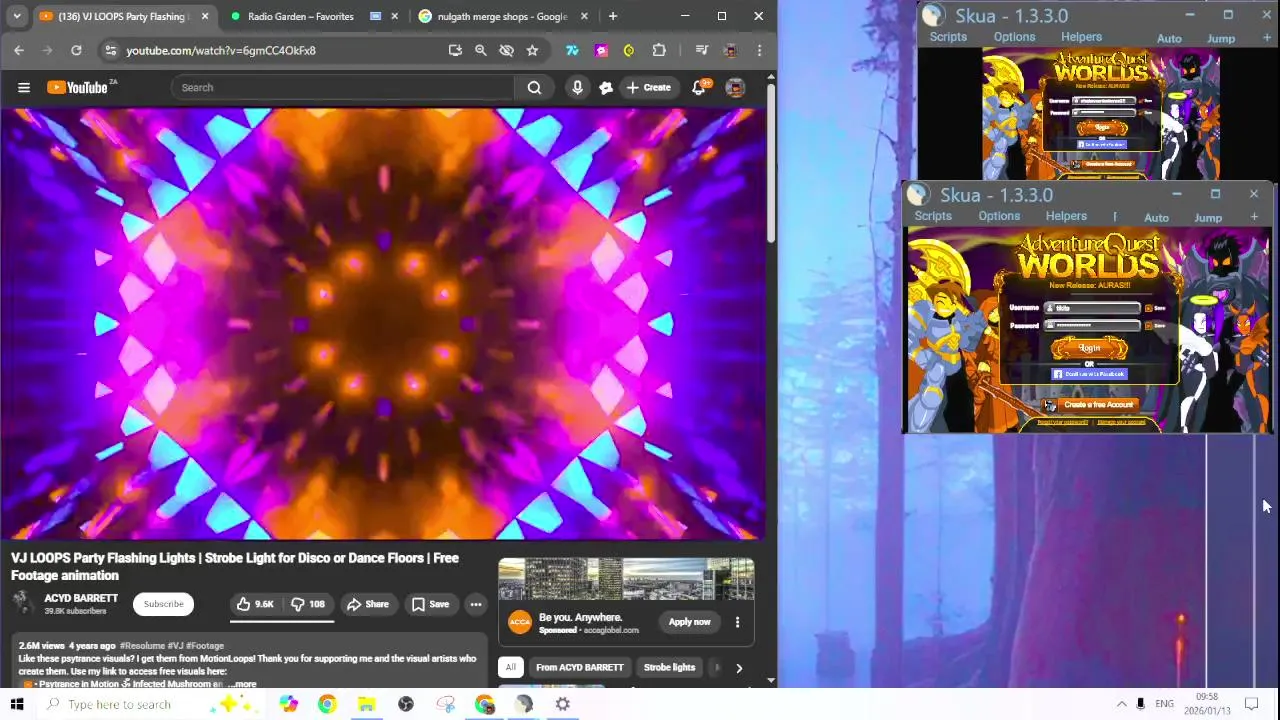1280x720 pixels.
Task: Open Options menu in front Skua window
Action: (x=999, y=216)
